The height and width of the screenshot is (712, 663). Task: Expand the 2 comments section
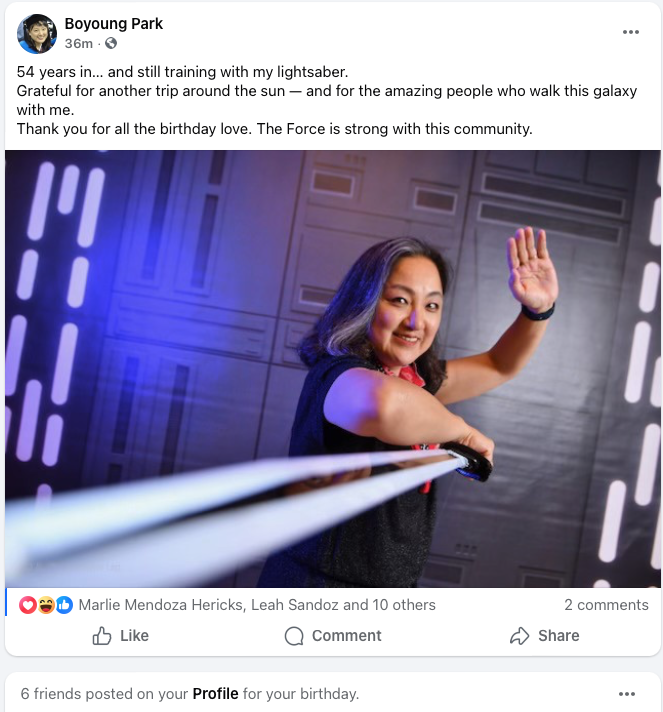606,605
